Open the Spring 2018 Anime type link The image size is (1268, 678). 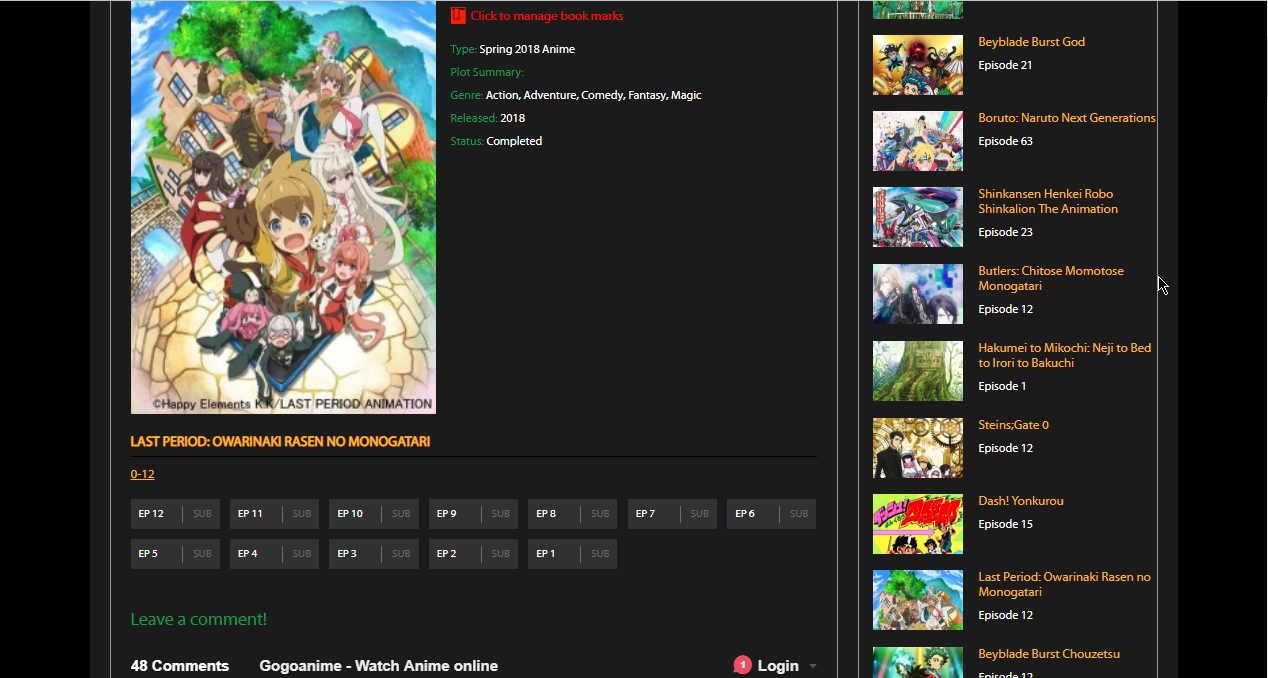pos(527,49)
